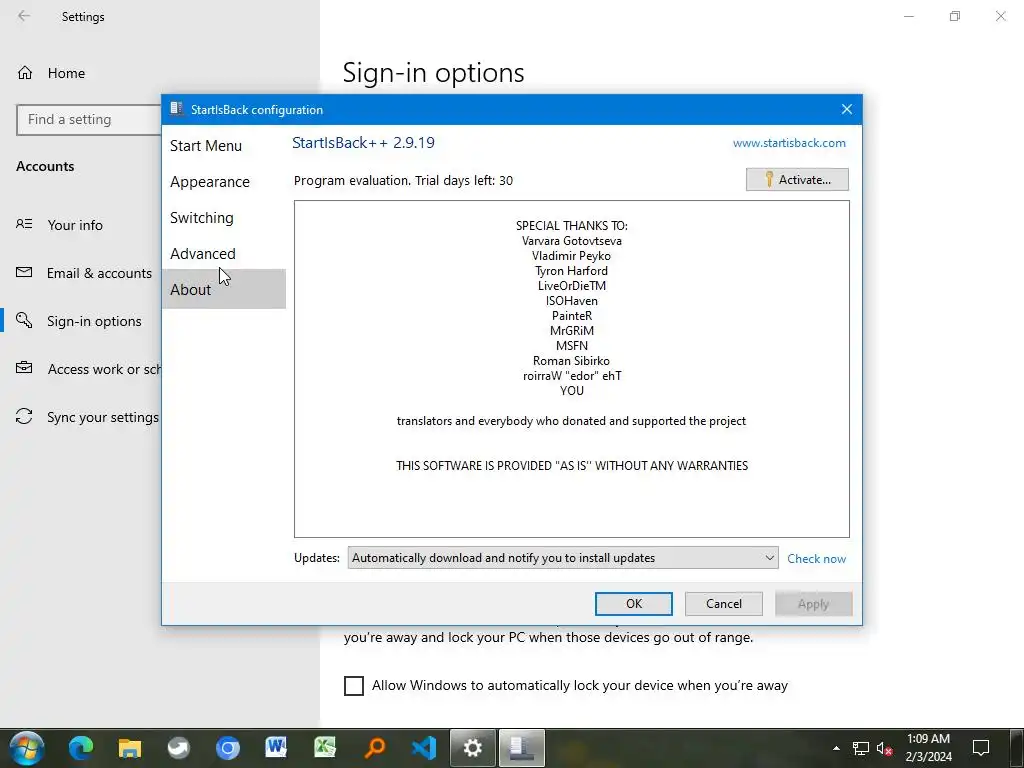Image resolution: width=1024 pixels, height=768 pixels.
Task: Click the StartIsBack title bar icon
Action: click(x=176, y=109)
